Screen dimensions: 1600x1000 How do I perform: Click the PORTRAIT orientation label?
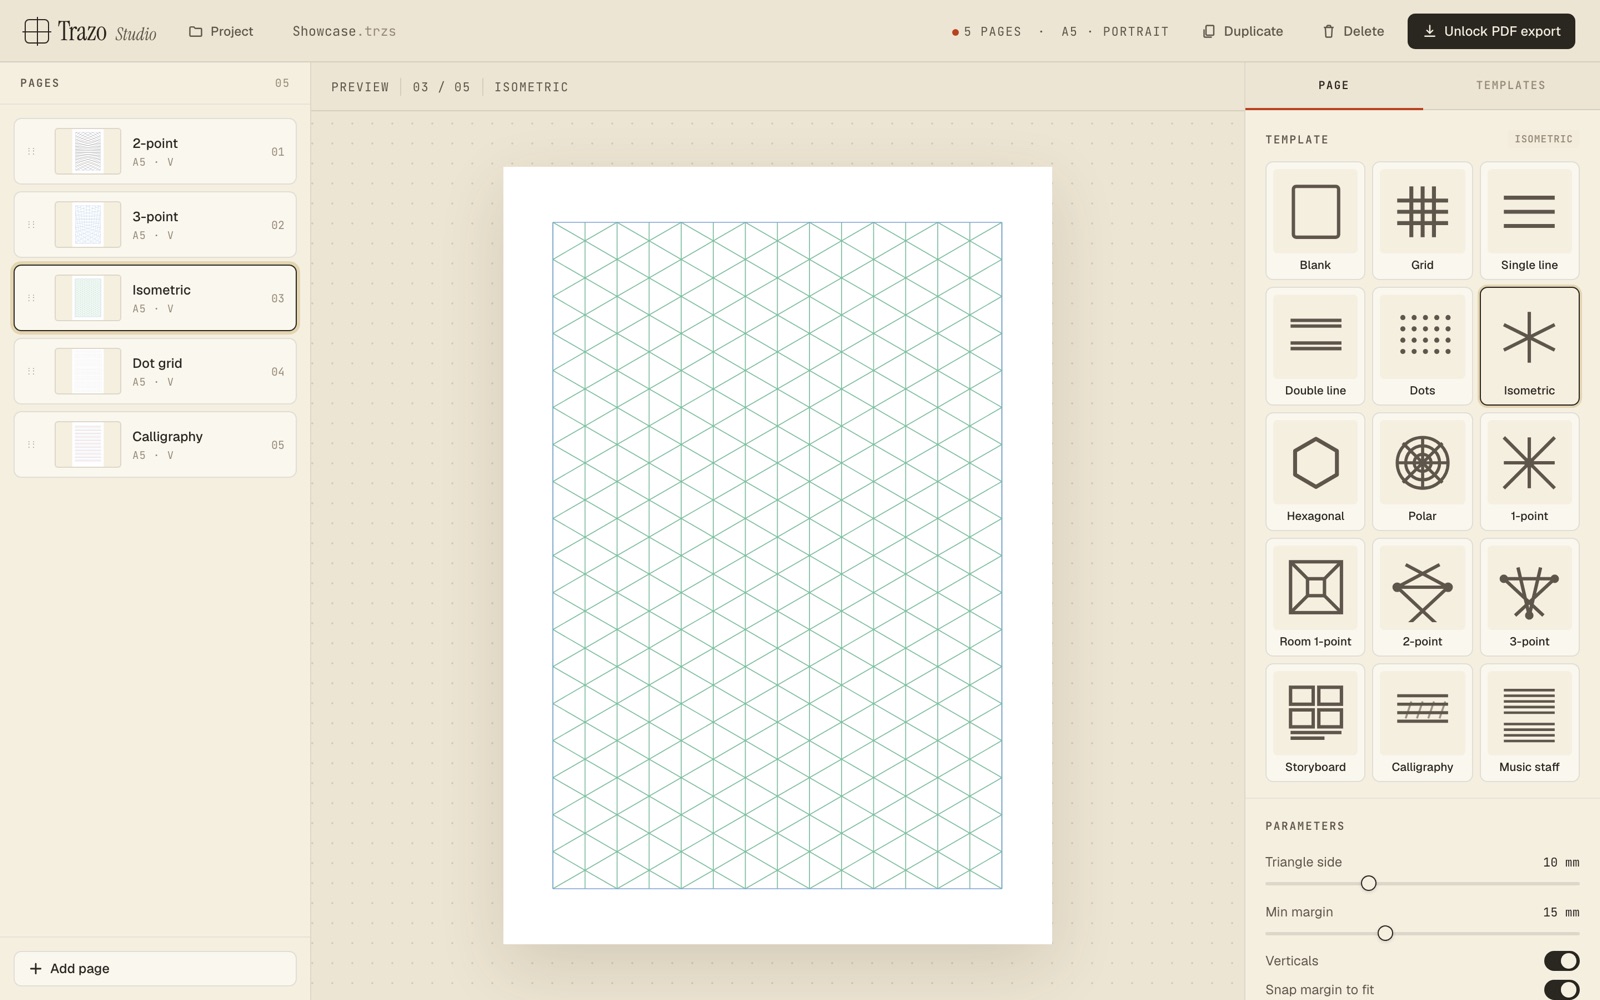[1135, 32]
